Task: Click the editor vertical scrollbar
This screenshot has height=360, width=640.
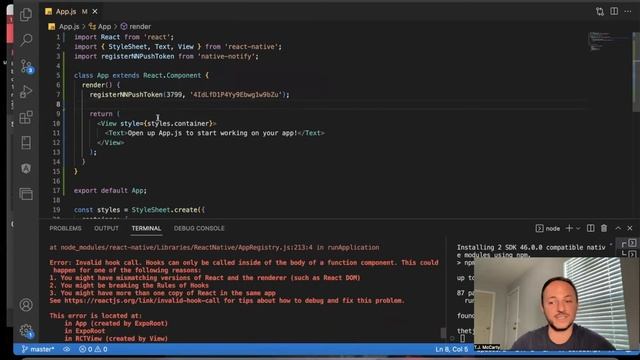Action: (636, 71)
